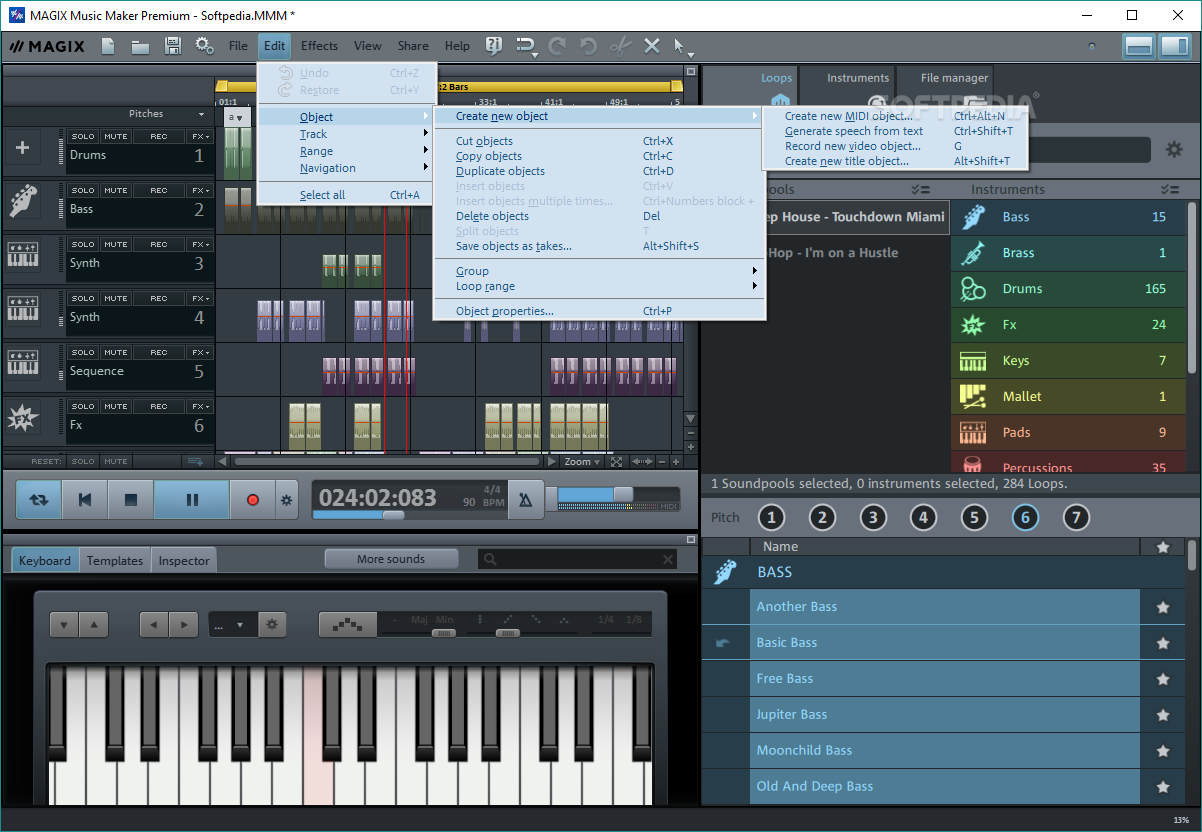Select Mallet instrument category icon
Viewport: 1202px width, 832px height.
pos(973,397)
